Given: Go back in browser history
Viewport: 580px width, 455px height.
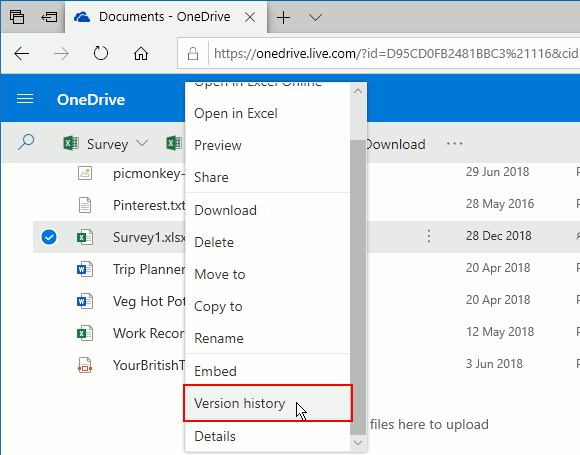Looking at the screenshot, I should 21,54.
